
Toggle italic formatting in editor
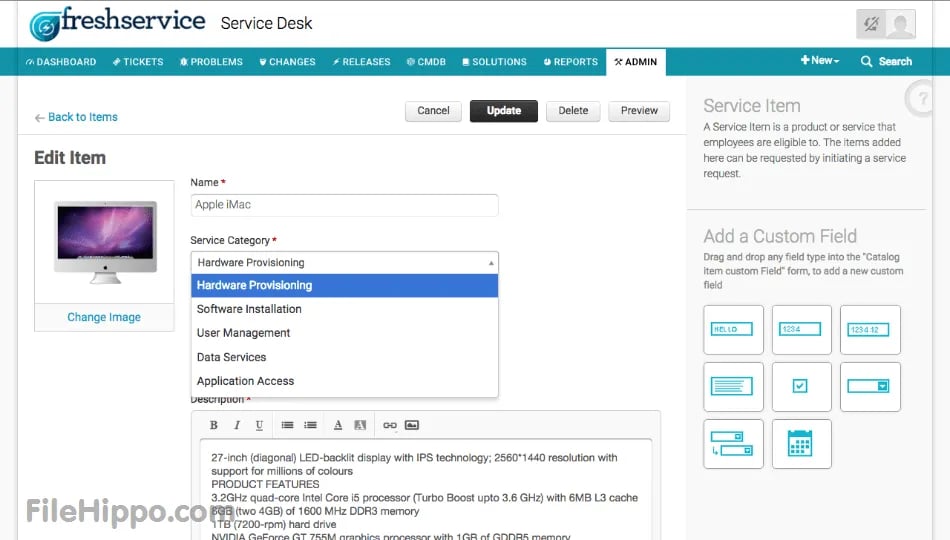pyautogui.click(x=237, y=425)
